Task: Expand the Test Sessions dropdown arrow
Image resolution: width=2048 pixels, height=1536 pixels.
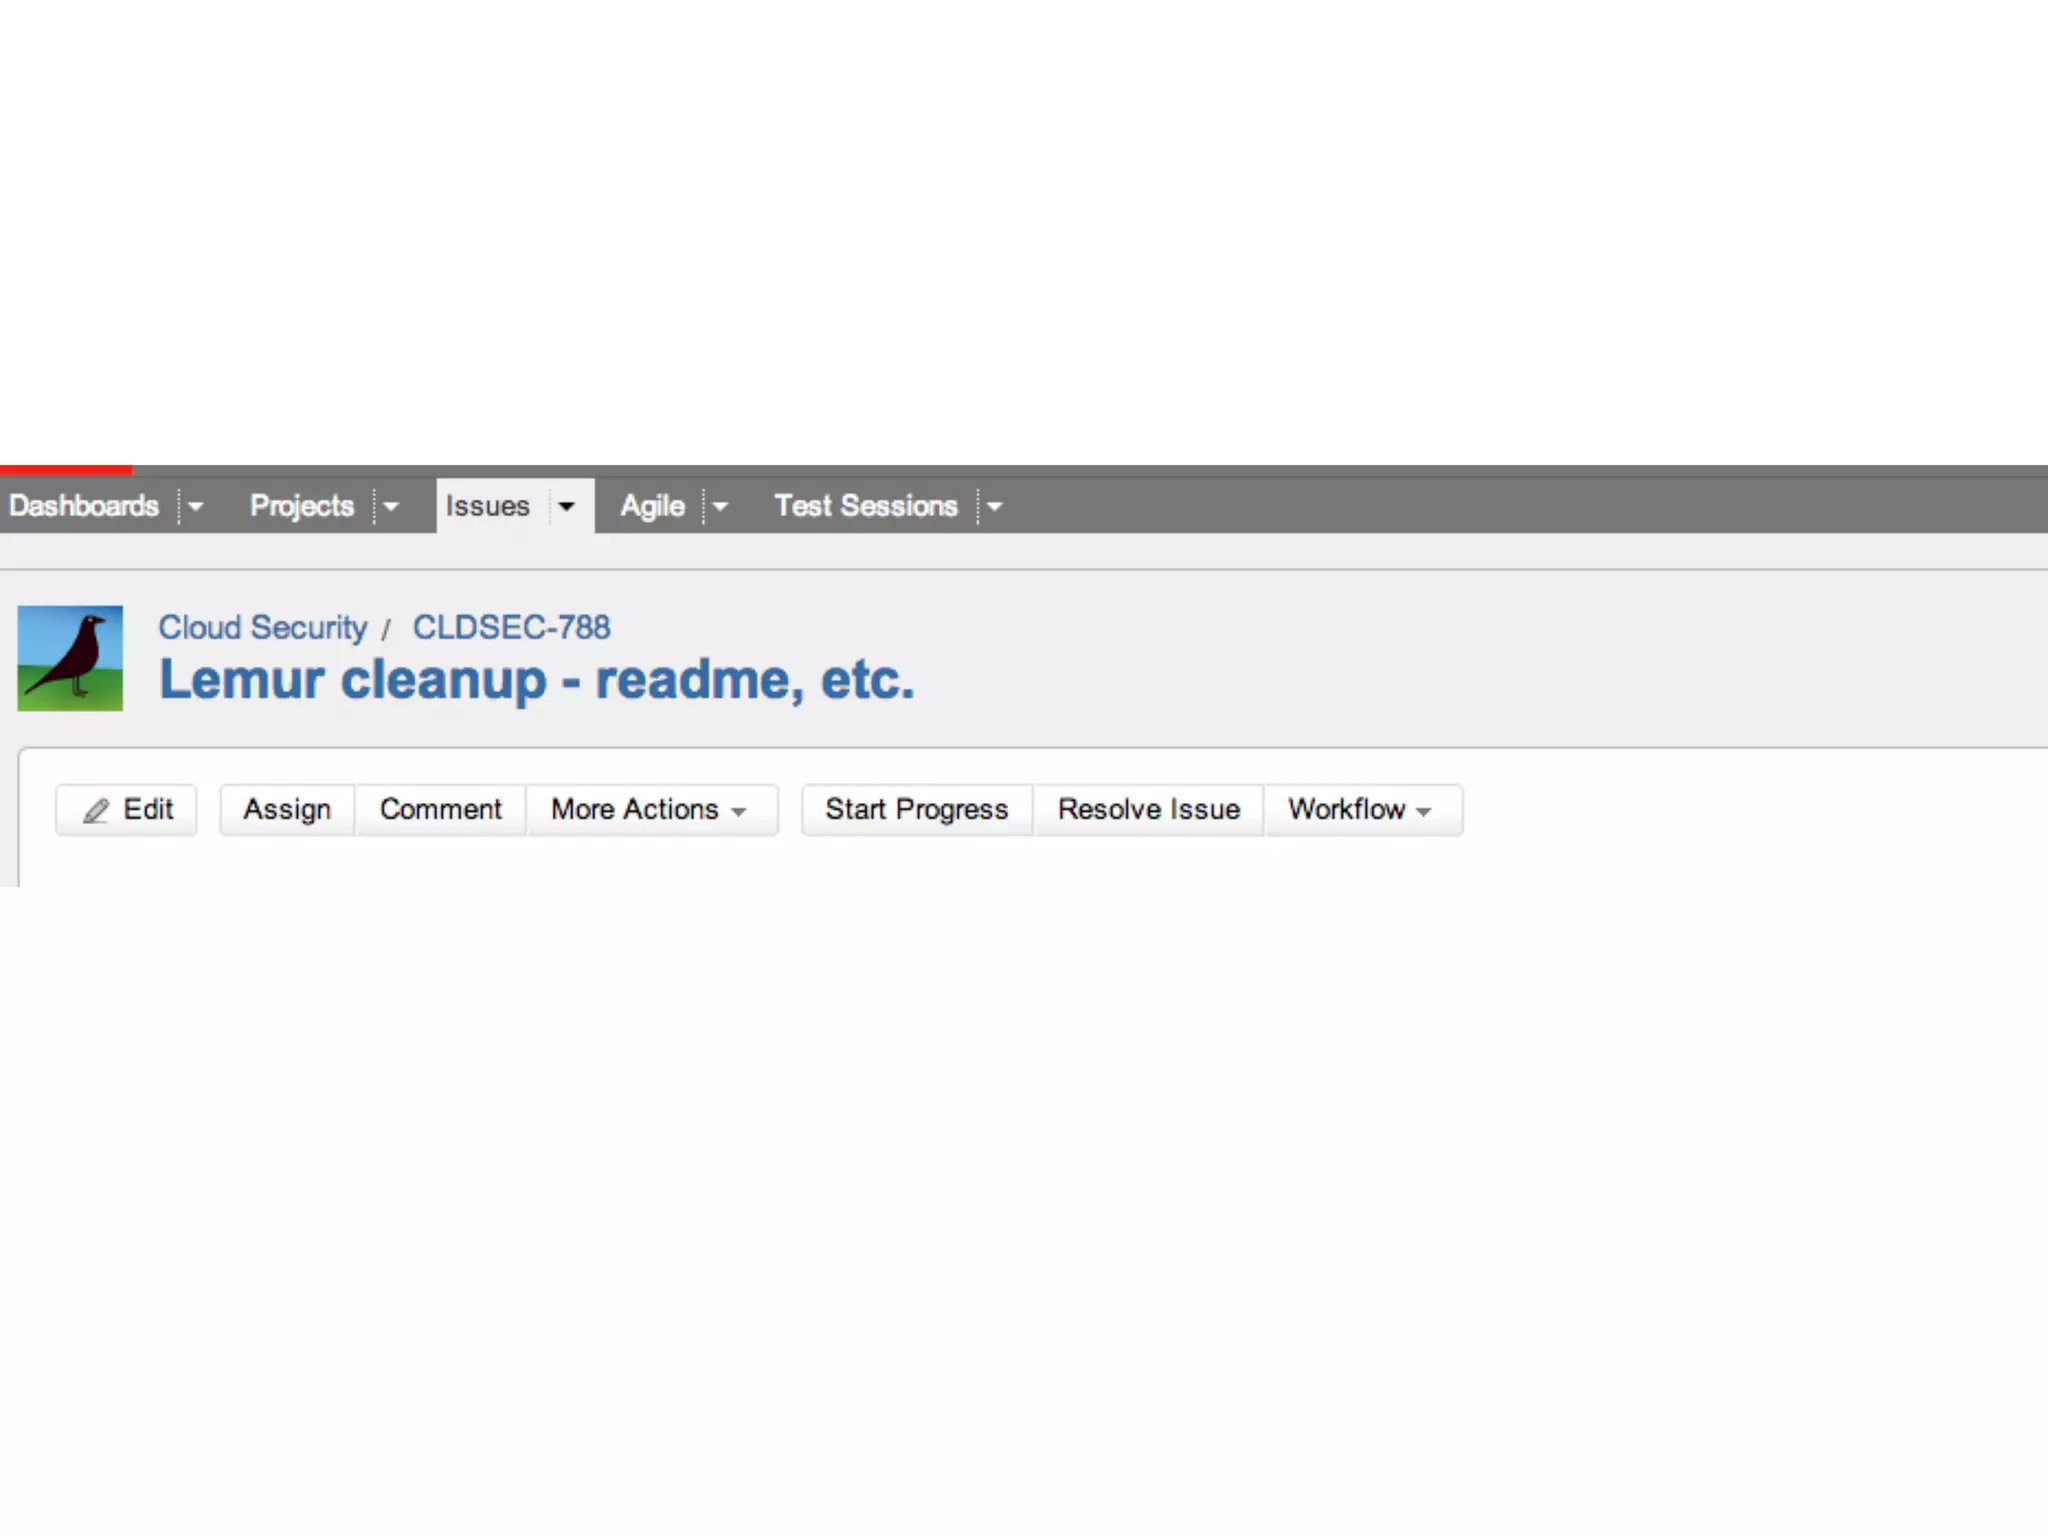Action: (x=994, y=507)
